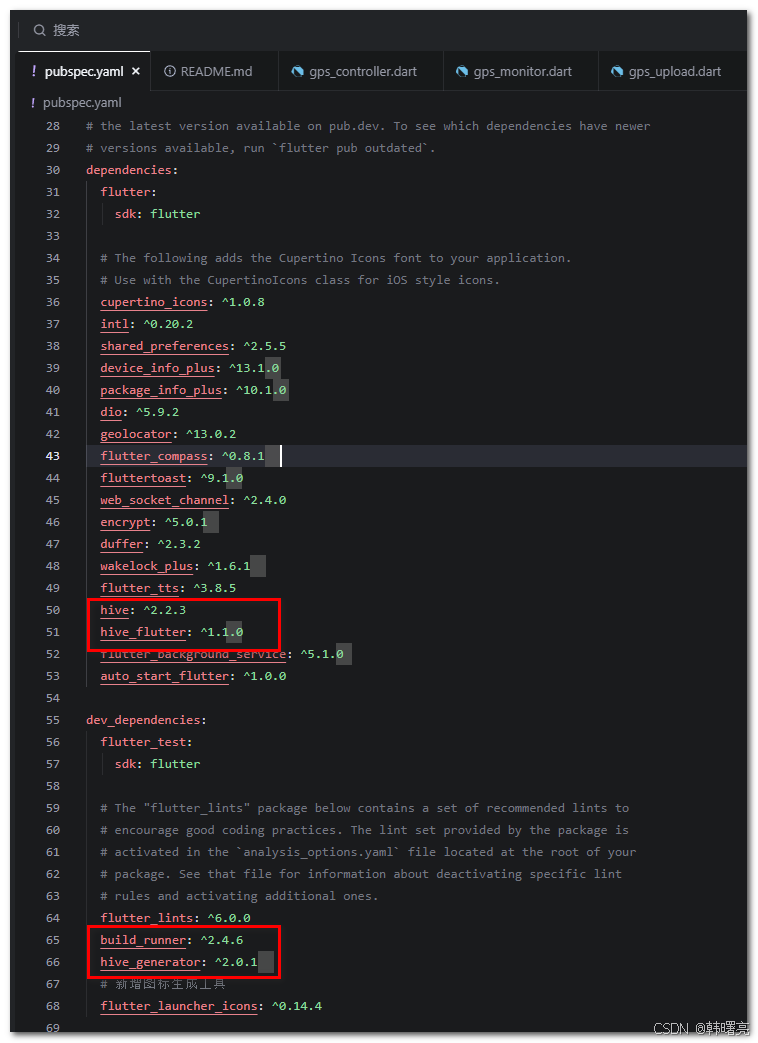Click the sdk: flutter line under flutter_test
Screen dimensions: 758x1043
158,764
